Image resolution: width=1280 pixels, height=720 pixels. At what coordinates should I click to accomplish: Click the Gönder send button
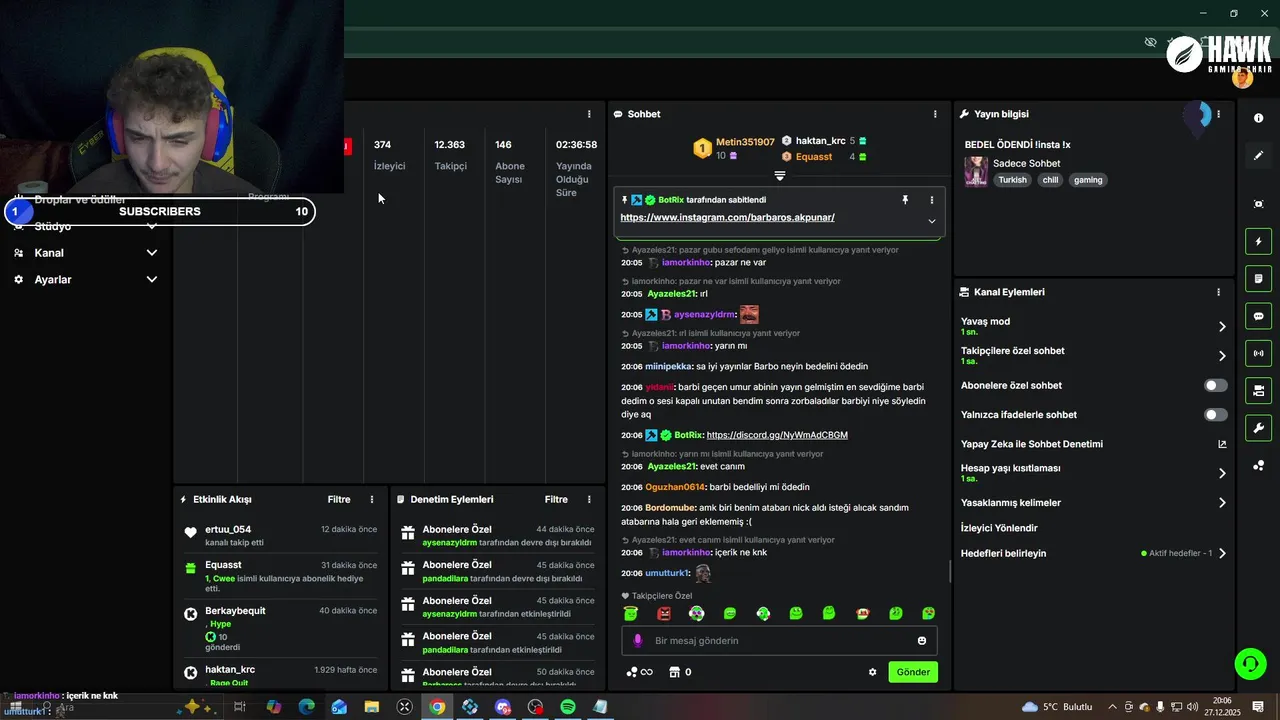coord(913,672)
